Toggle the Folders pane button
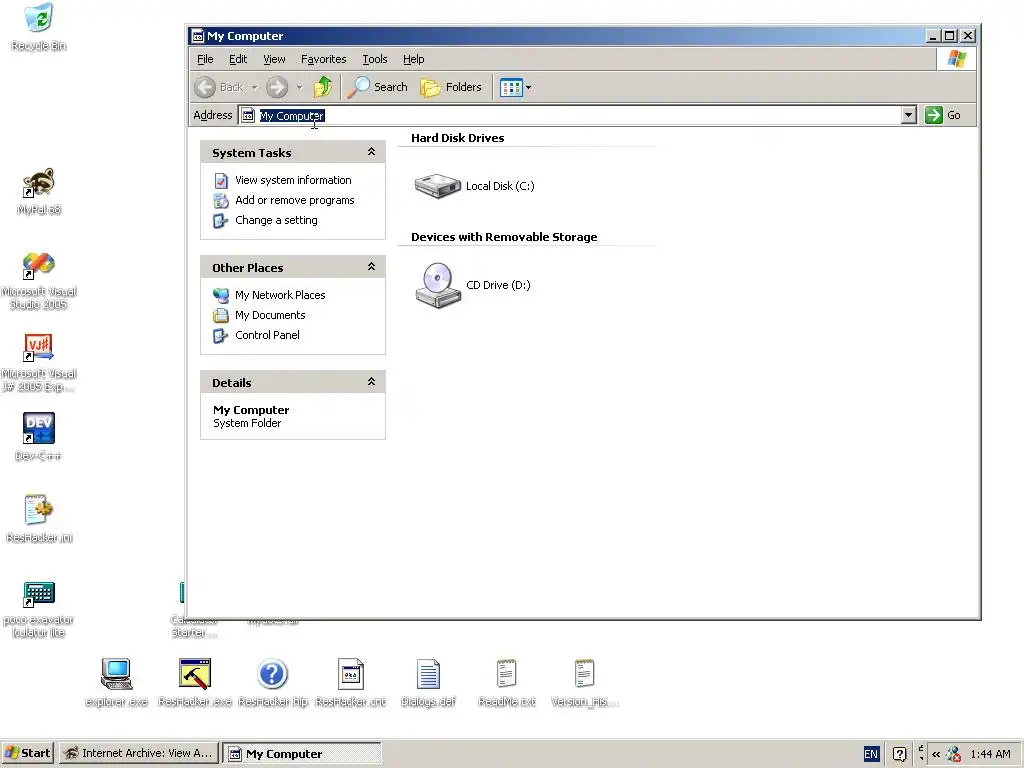 coord(451,87)
